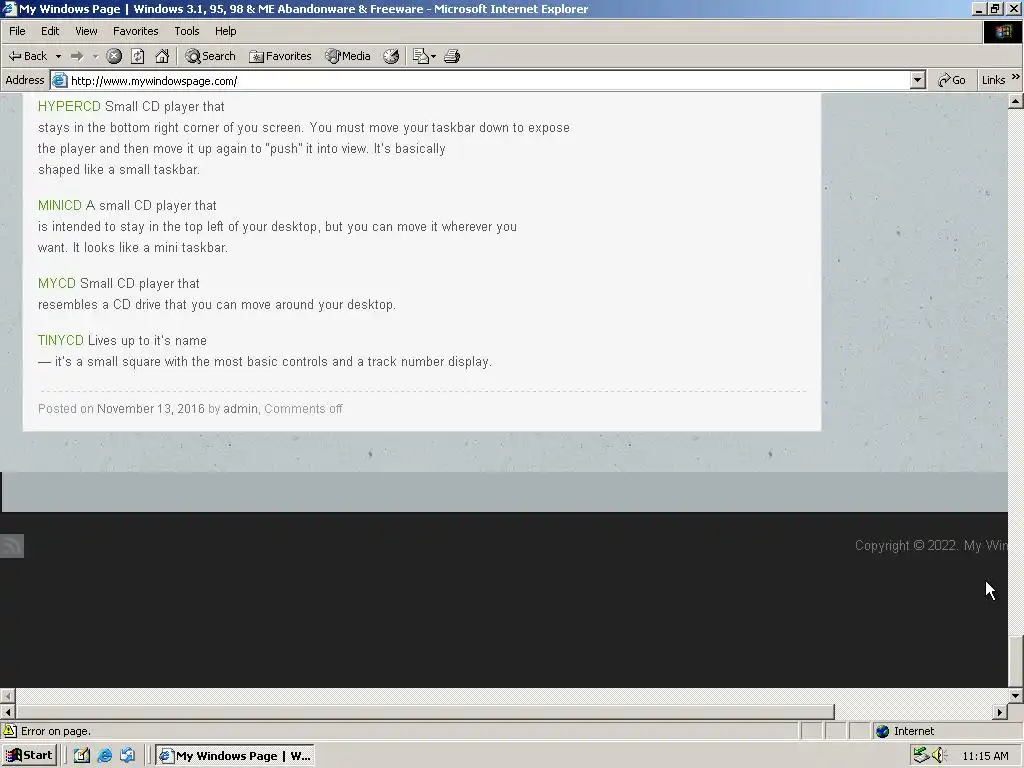1024x768 pixels.
Task: Click the network tray icon
Action: pos(921,756)
